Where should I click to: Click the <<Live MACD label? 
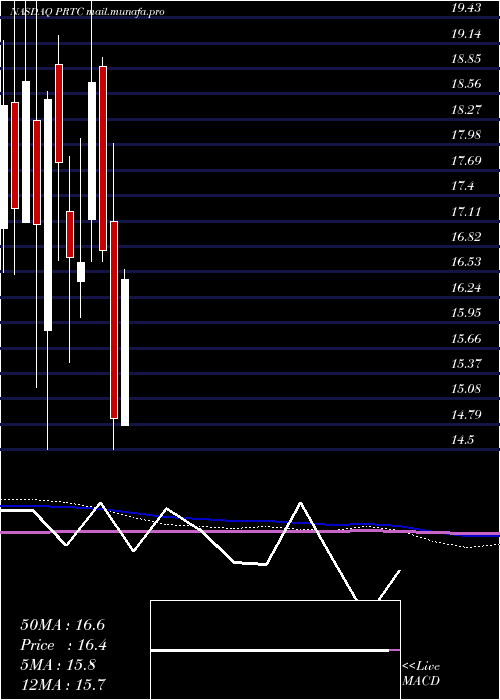point(421,673)
